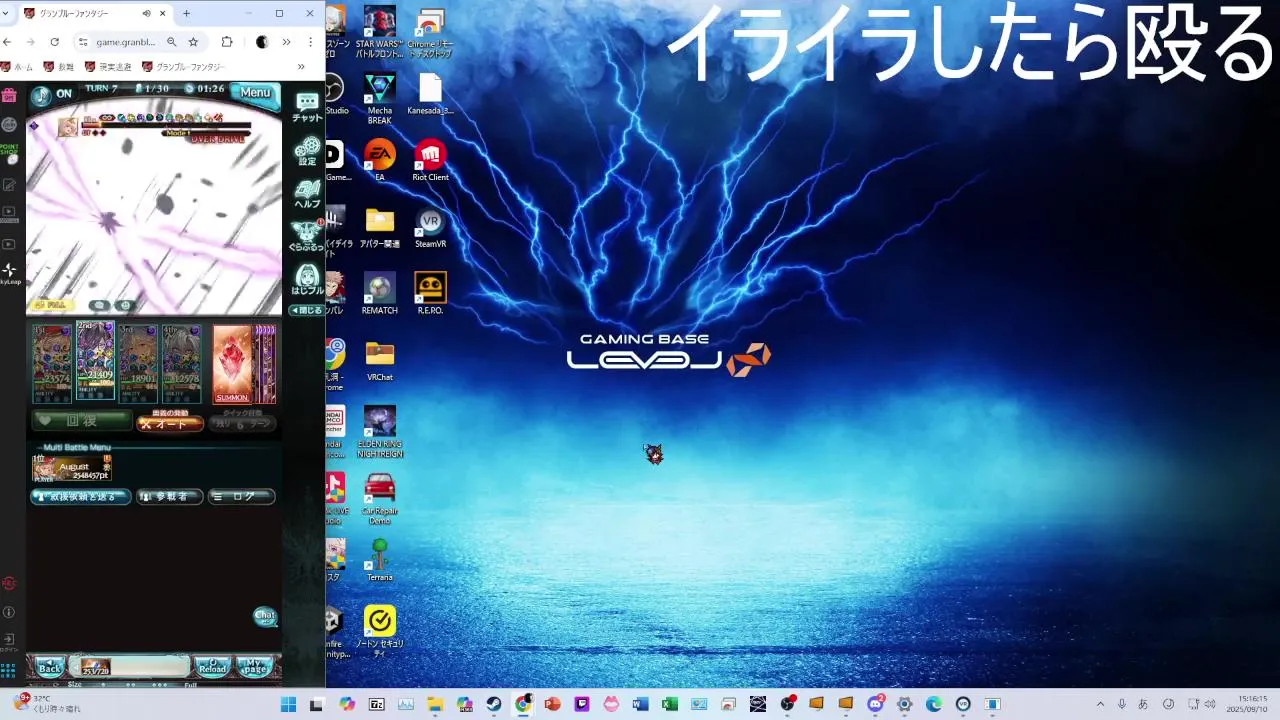Open the 設定 settings gear icon
The image size is (1280, 720).
tap(307, 151)
